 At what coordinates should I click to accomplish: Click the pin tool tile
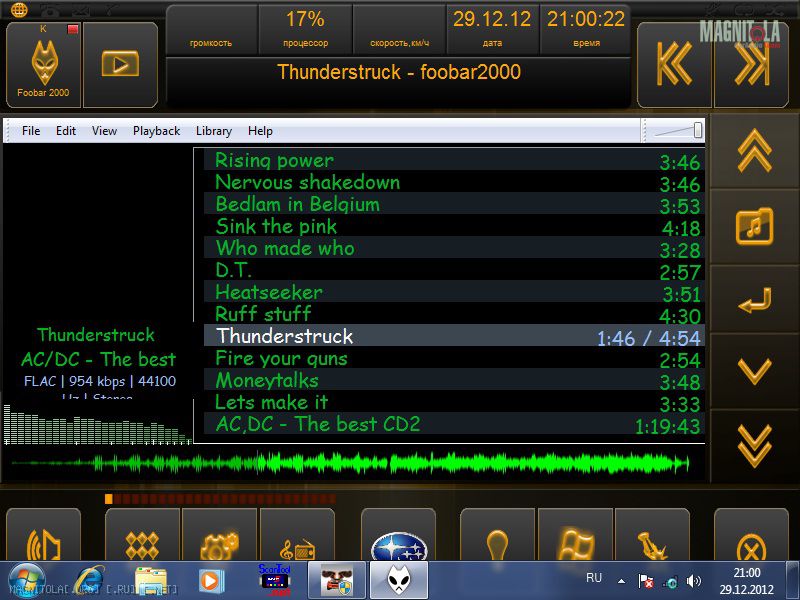pos(653,535)
